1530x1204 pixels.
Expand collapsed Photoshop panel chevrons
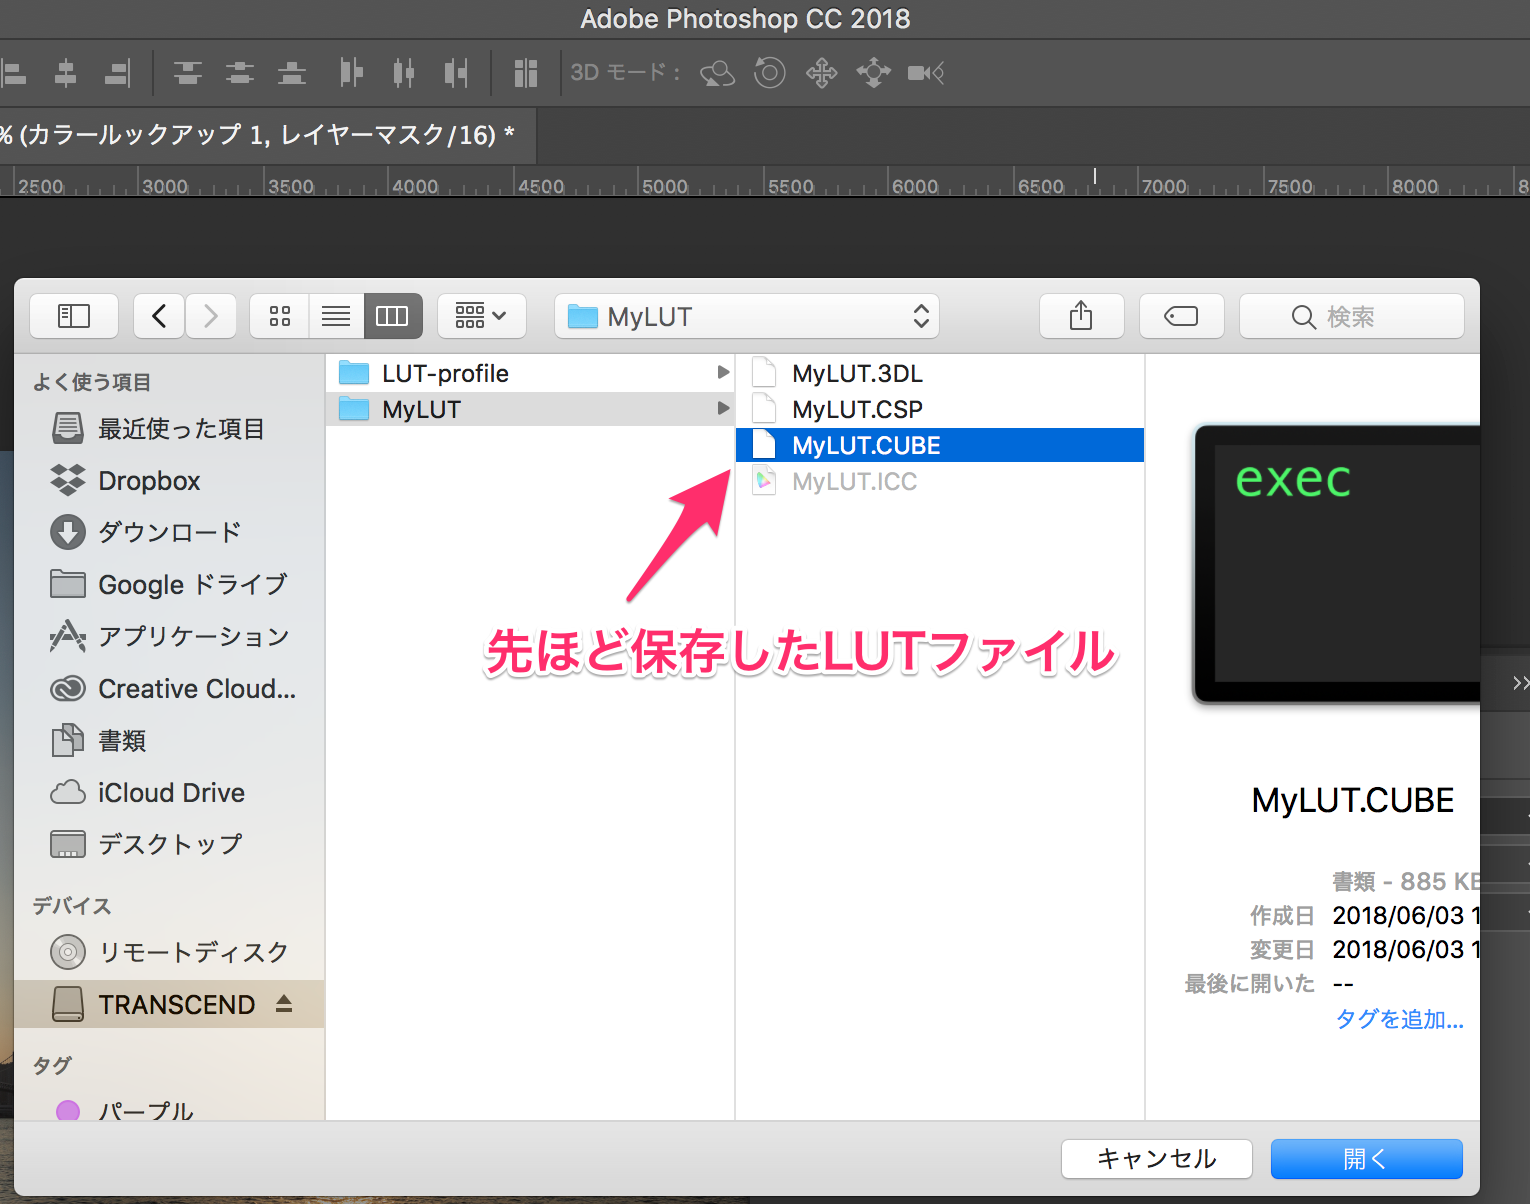click(x=1520, y=683)
